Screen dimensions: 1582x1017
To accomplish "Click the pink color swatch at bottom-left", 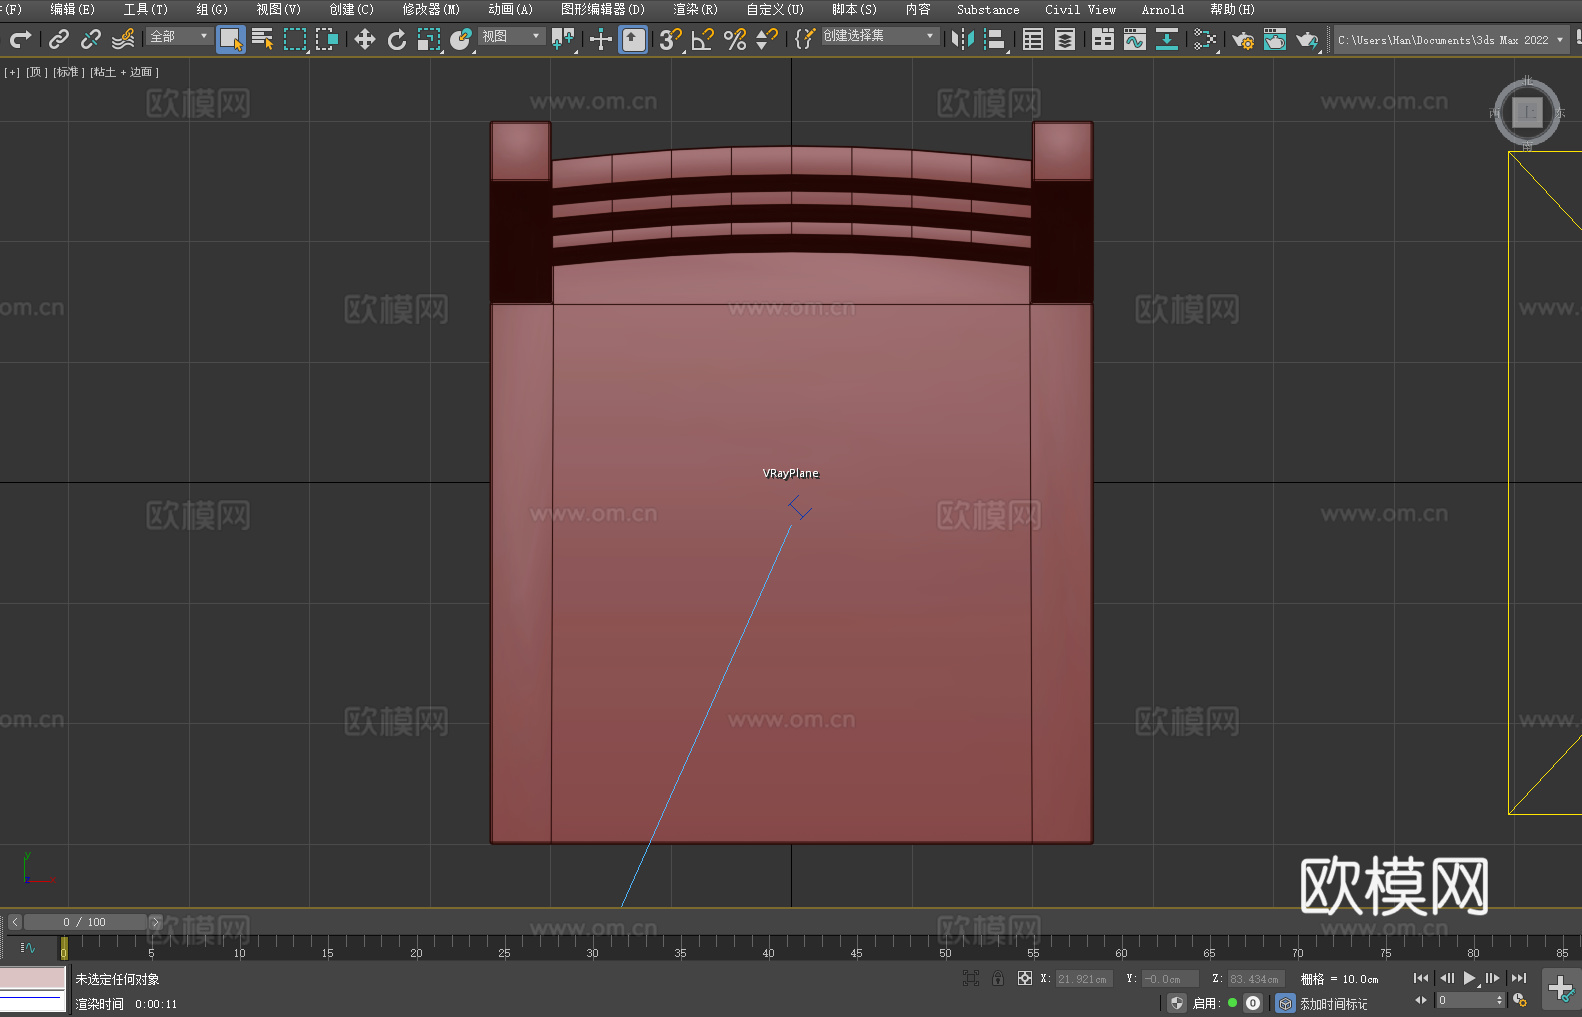I will (32, 978).
